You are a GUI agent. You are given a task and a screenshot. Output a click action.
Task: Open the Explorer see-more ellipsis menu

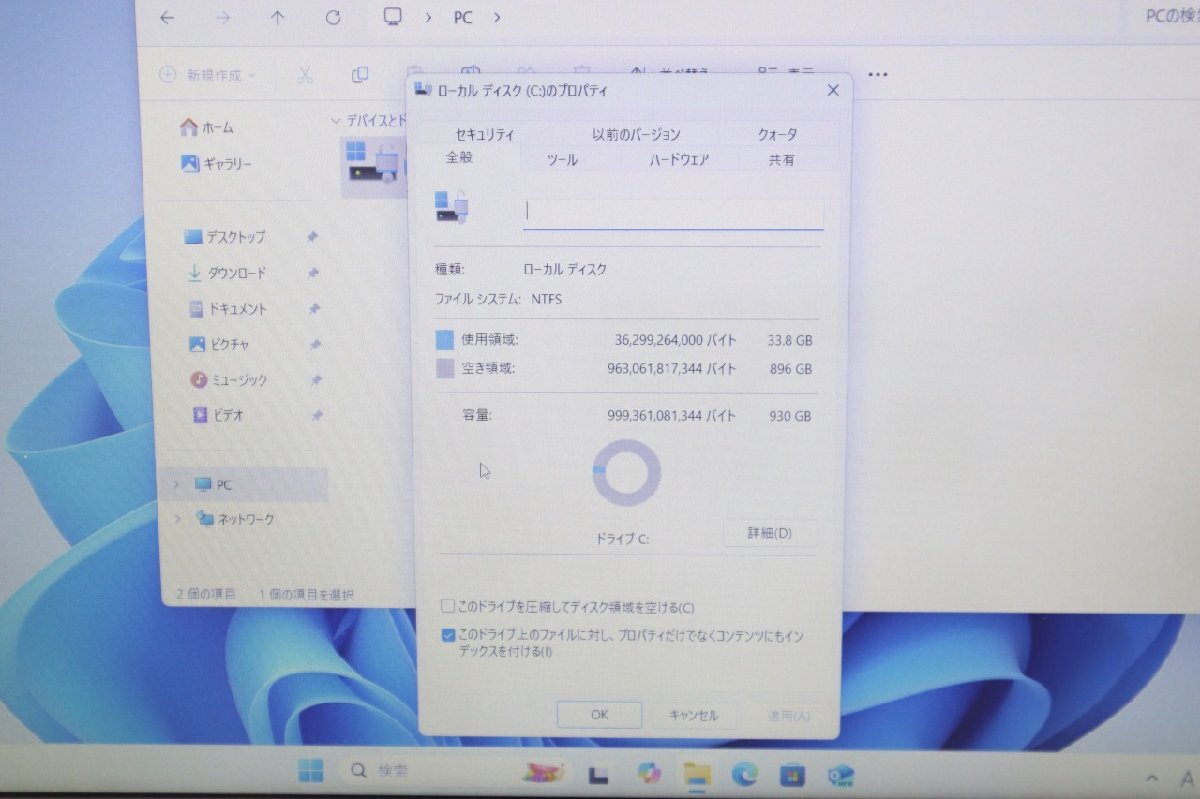878,74
